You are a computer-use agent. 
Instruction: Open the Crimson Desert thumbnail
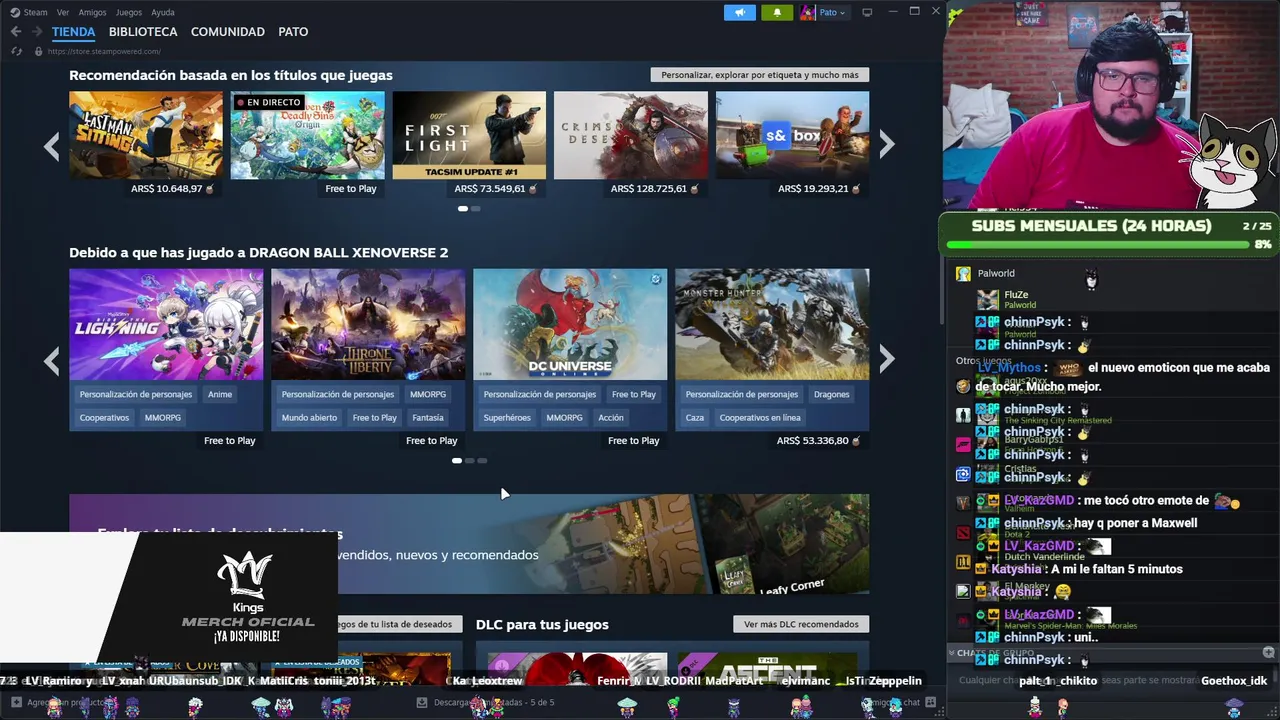click(631, 135)
